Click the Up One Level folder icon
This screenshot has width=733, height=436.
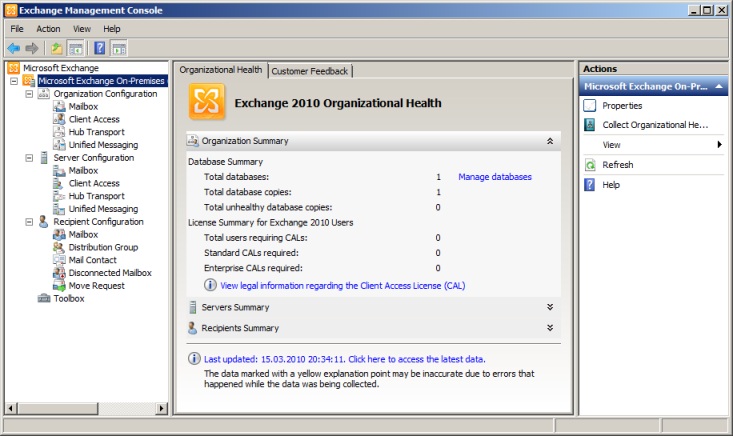pyautogui.click(x=57, y=48)
